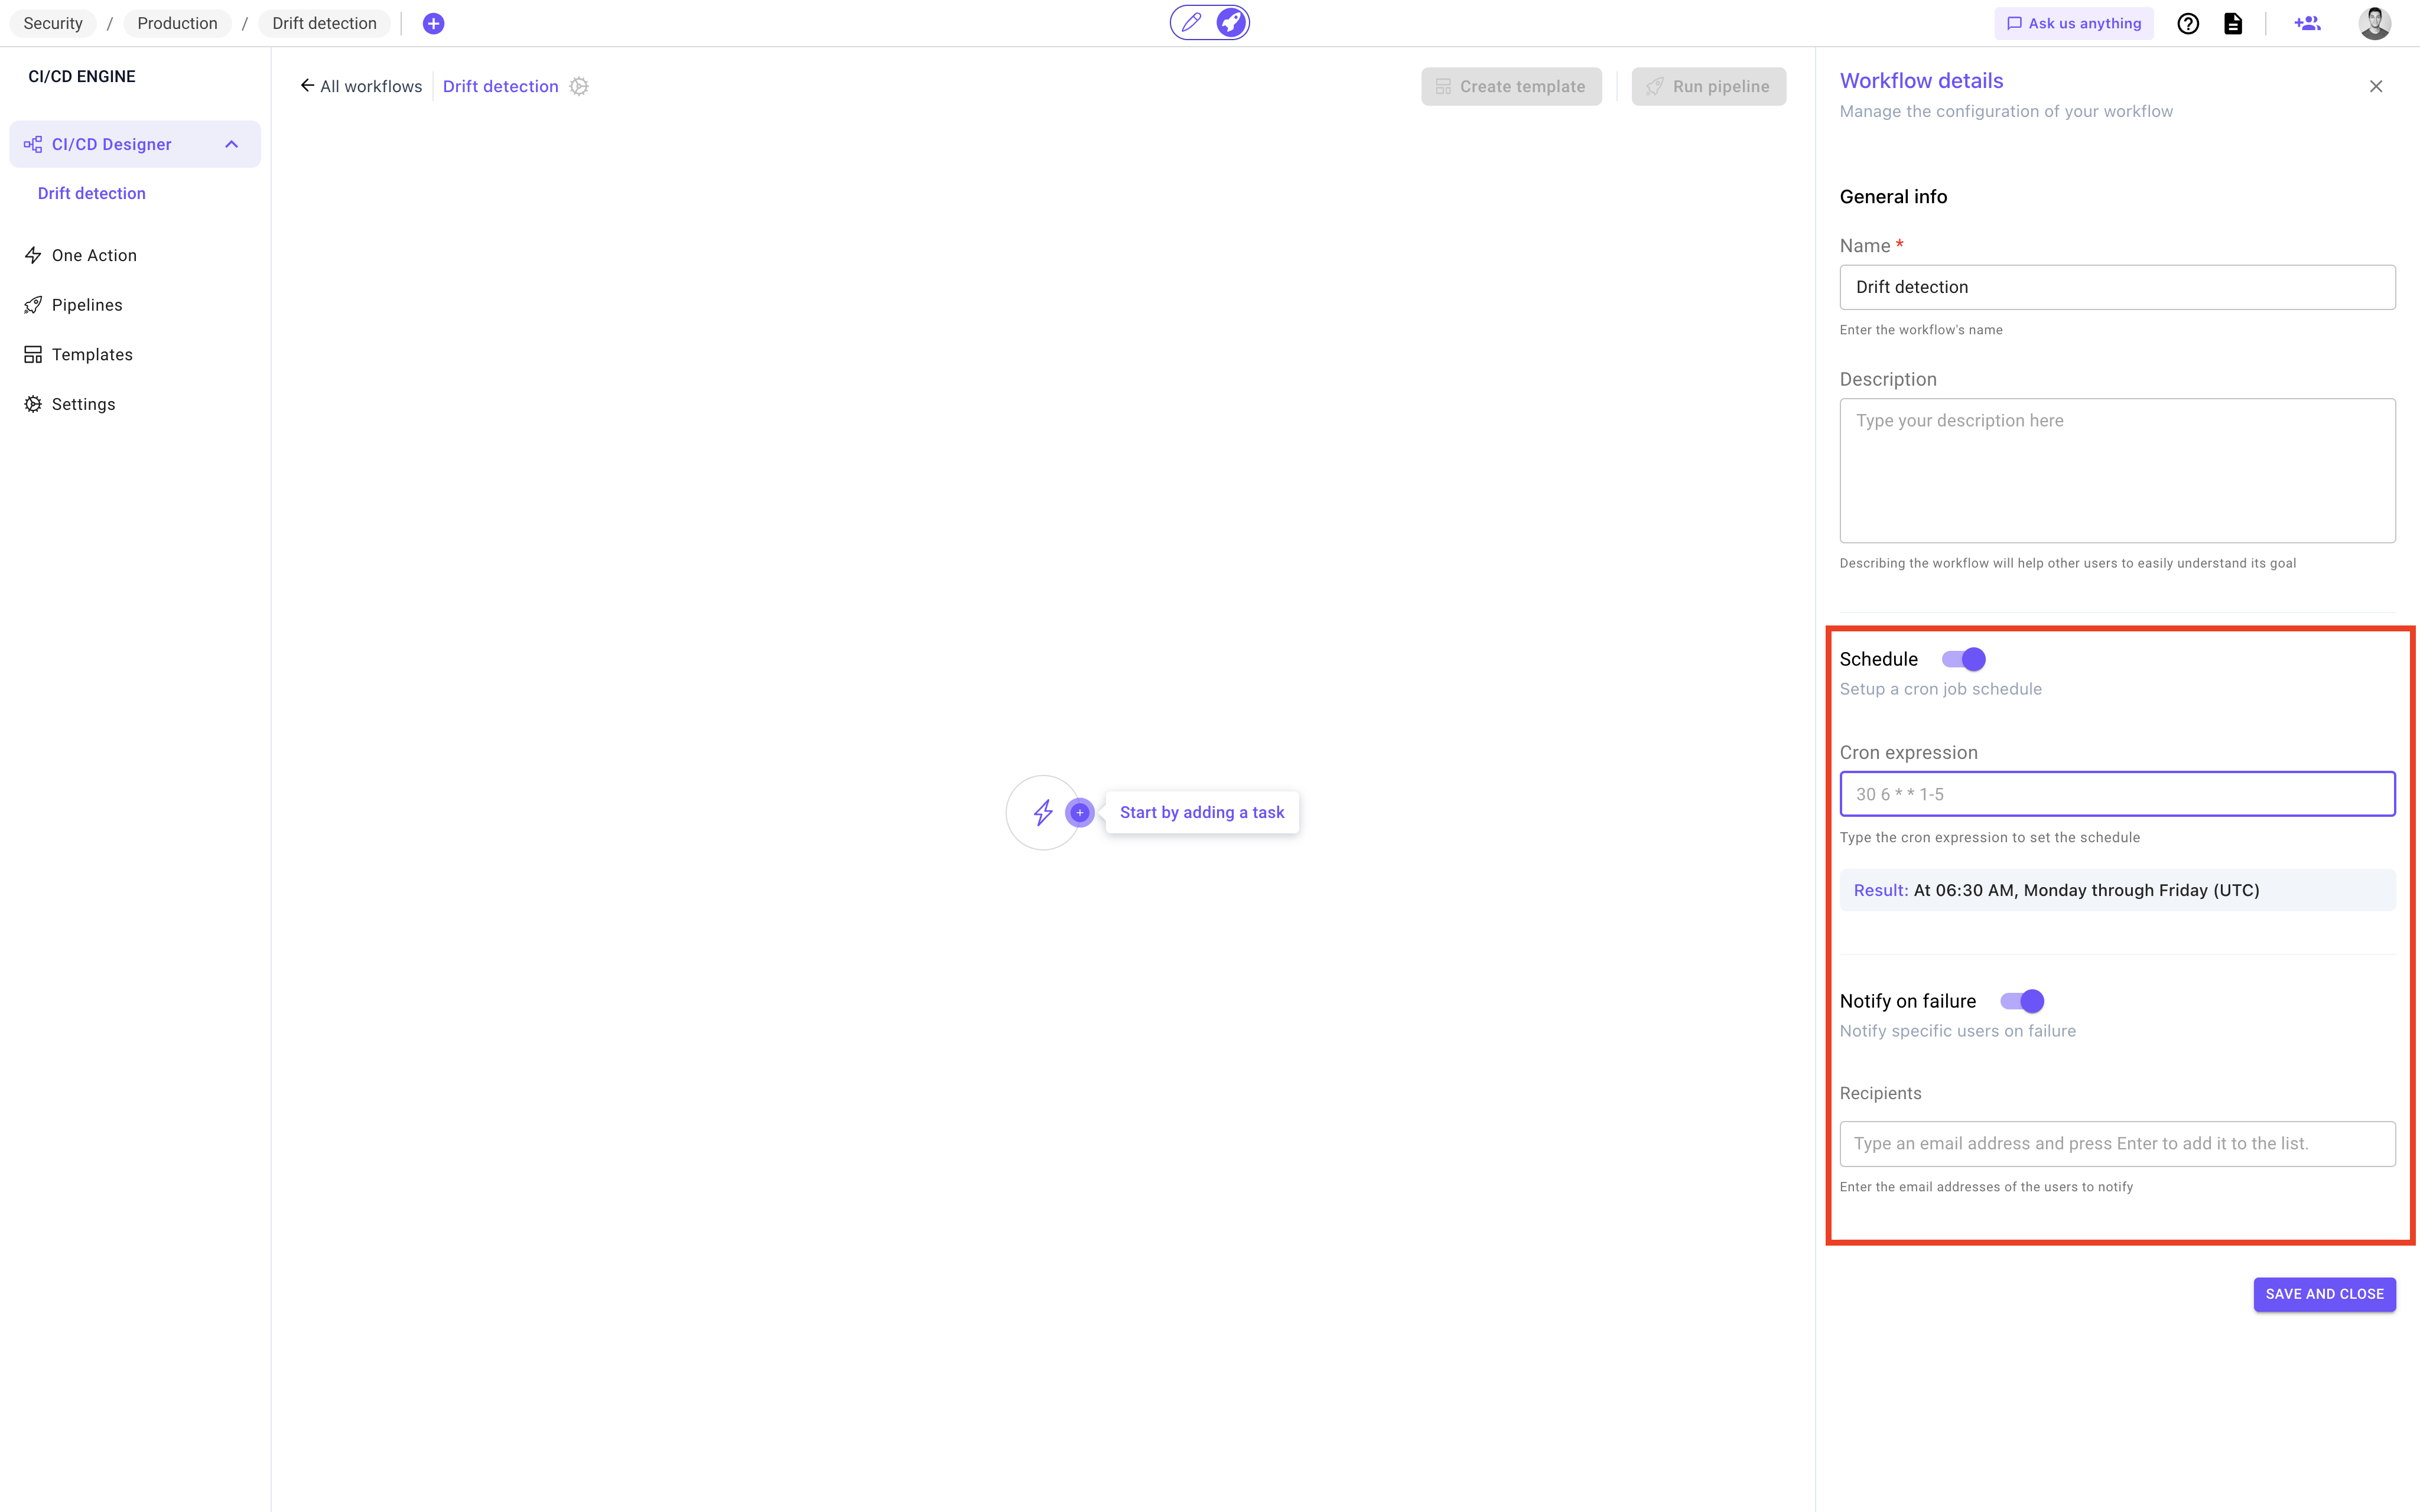The image size is (2420, 1512).
Task: Open the documentation file icon
Action: point(2233,24)
